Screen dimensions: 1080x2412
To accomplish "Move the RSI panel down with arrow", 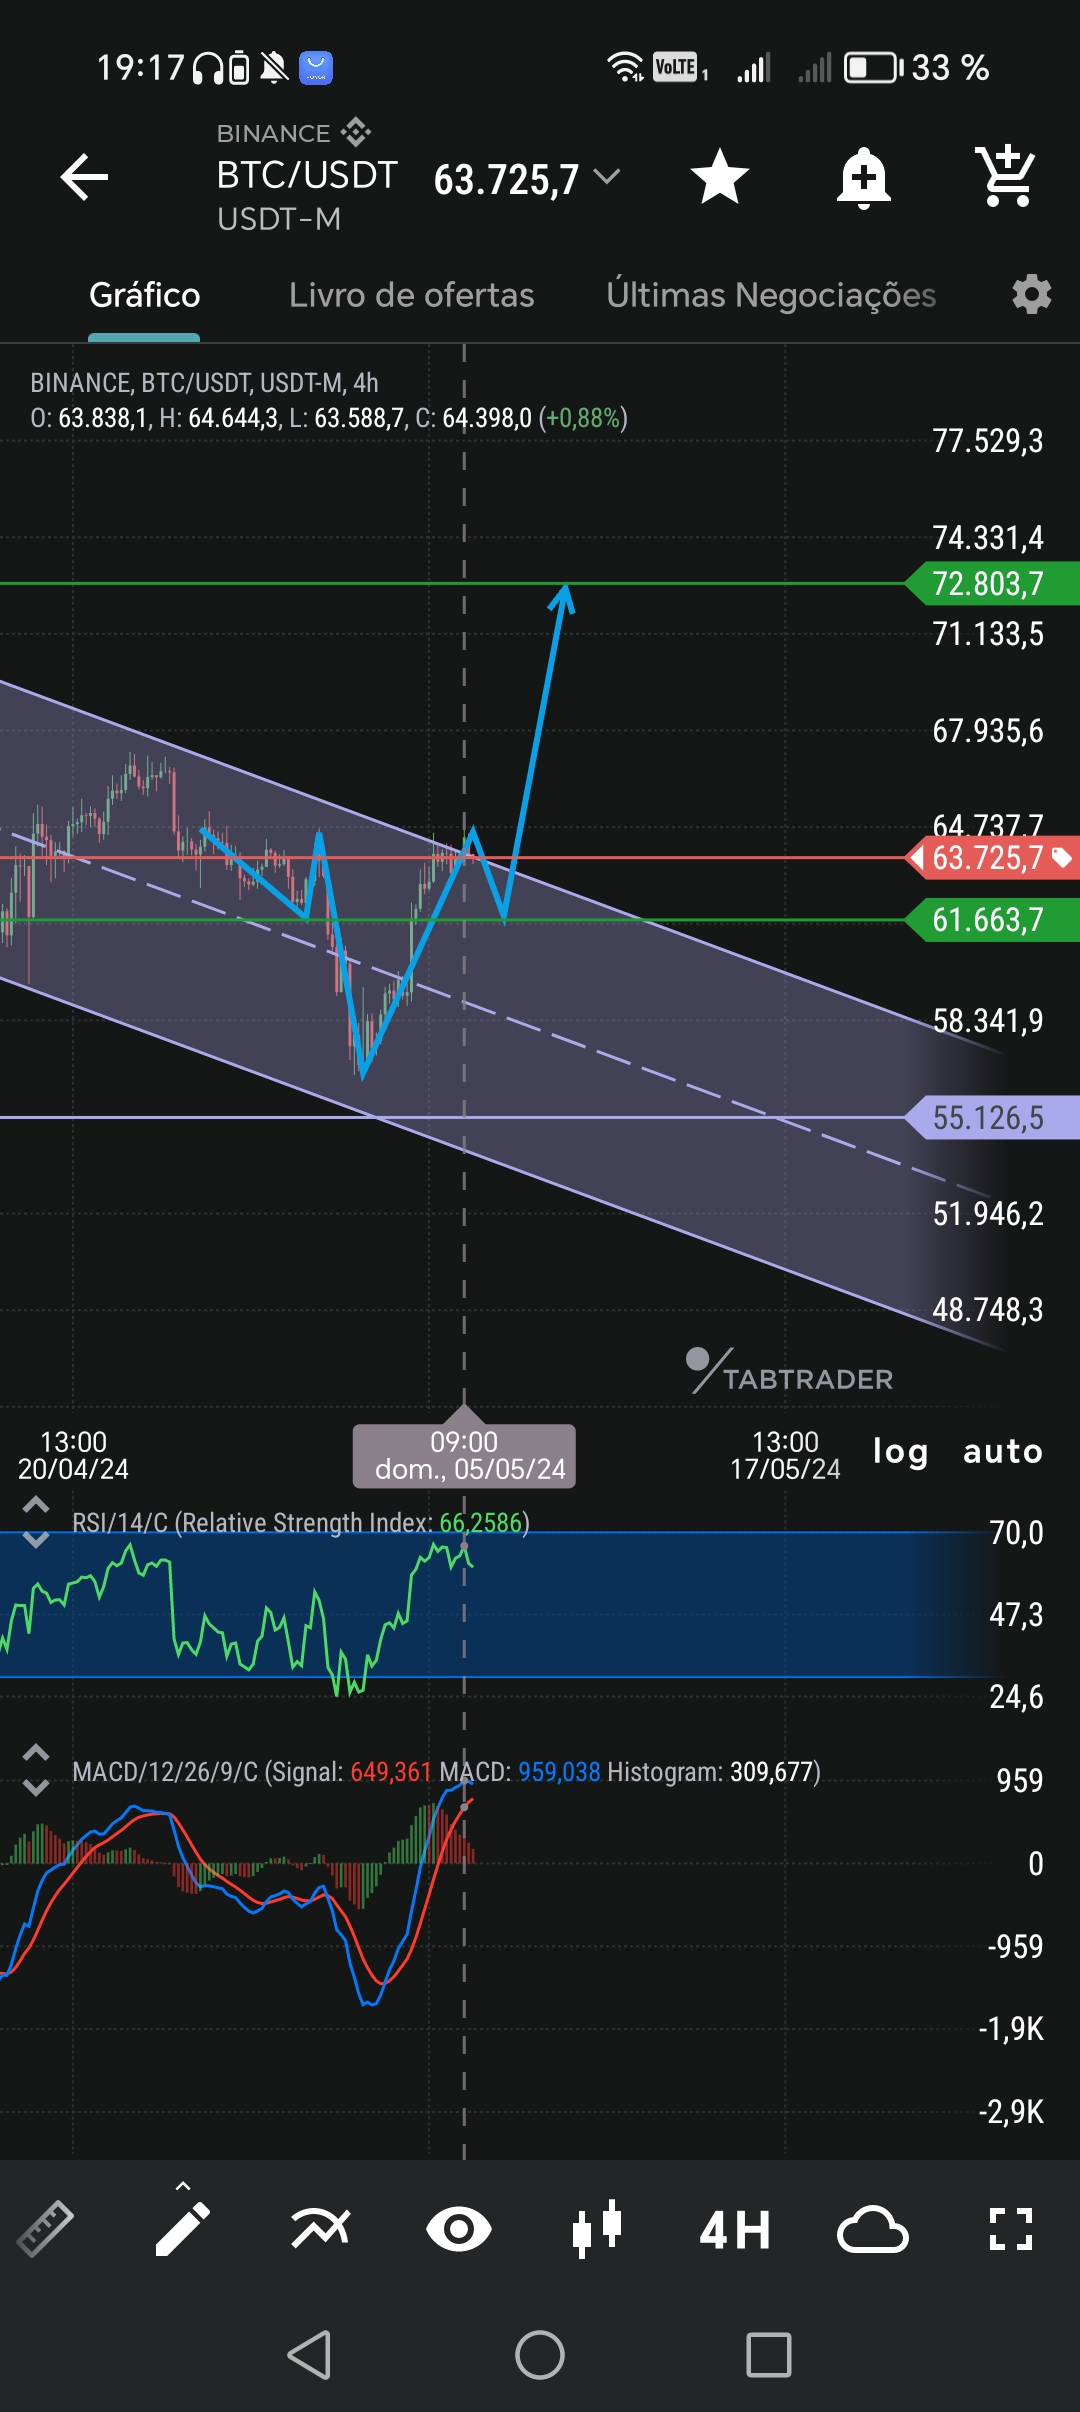I will 36,1540.
